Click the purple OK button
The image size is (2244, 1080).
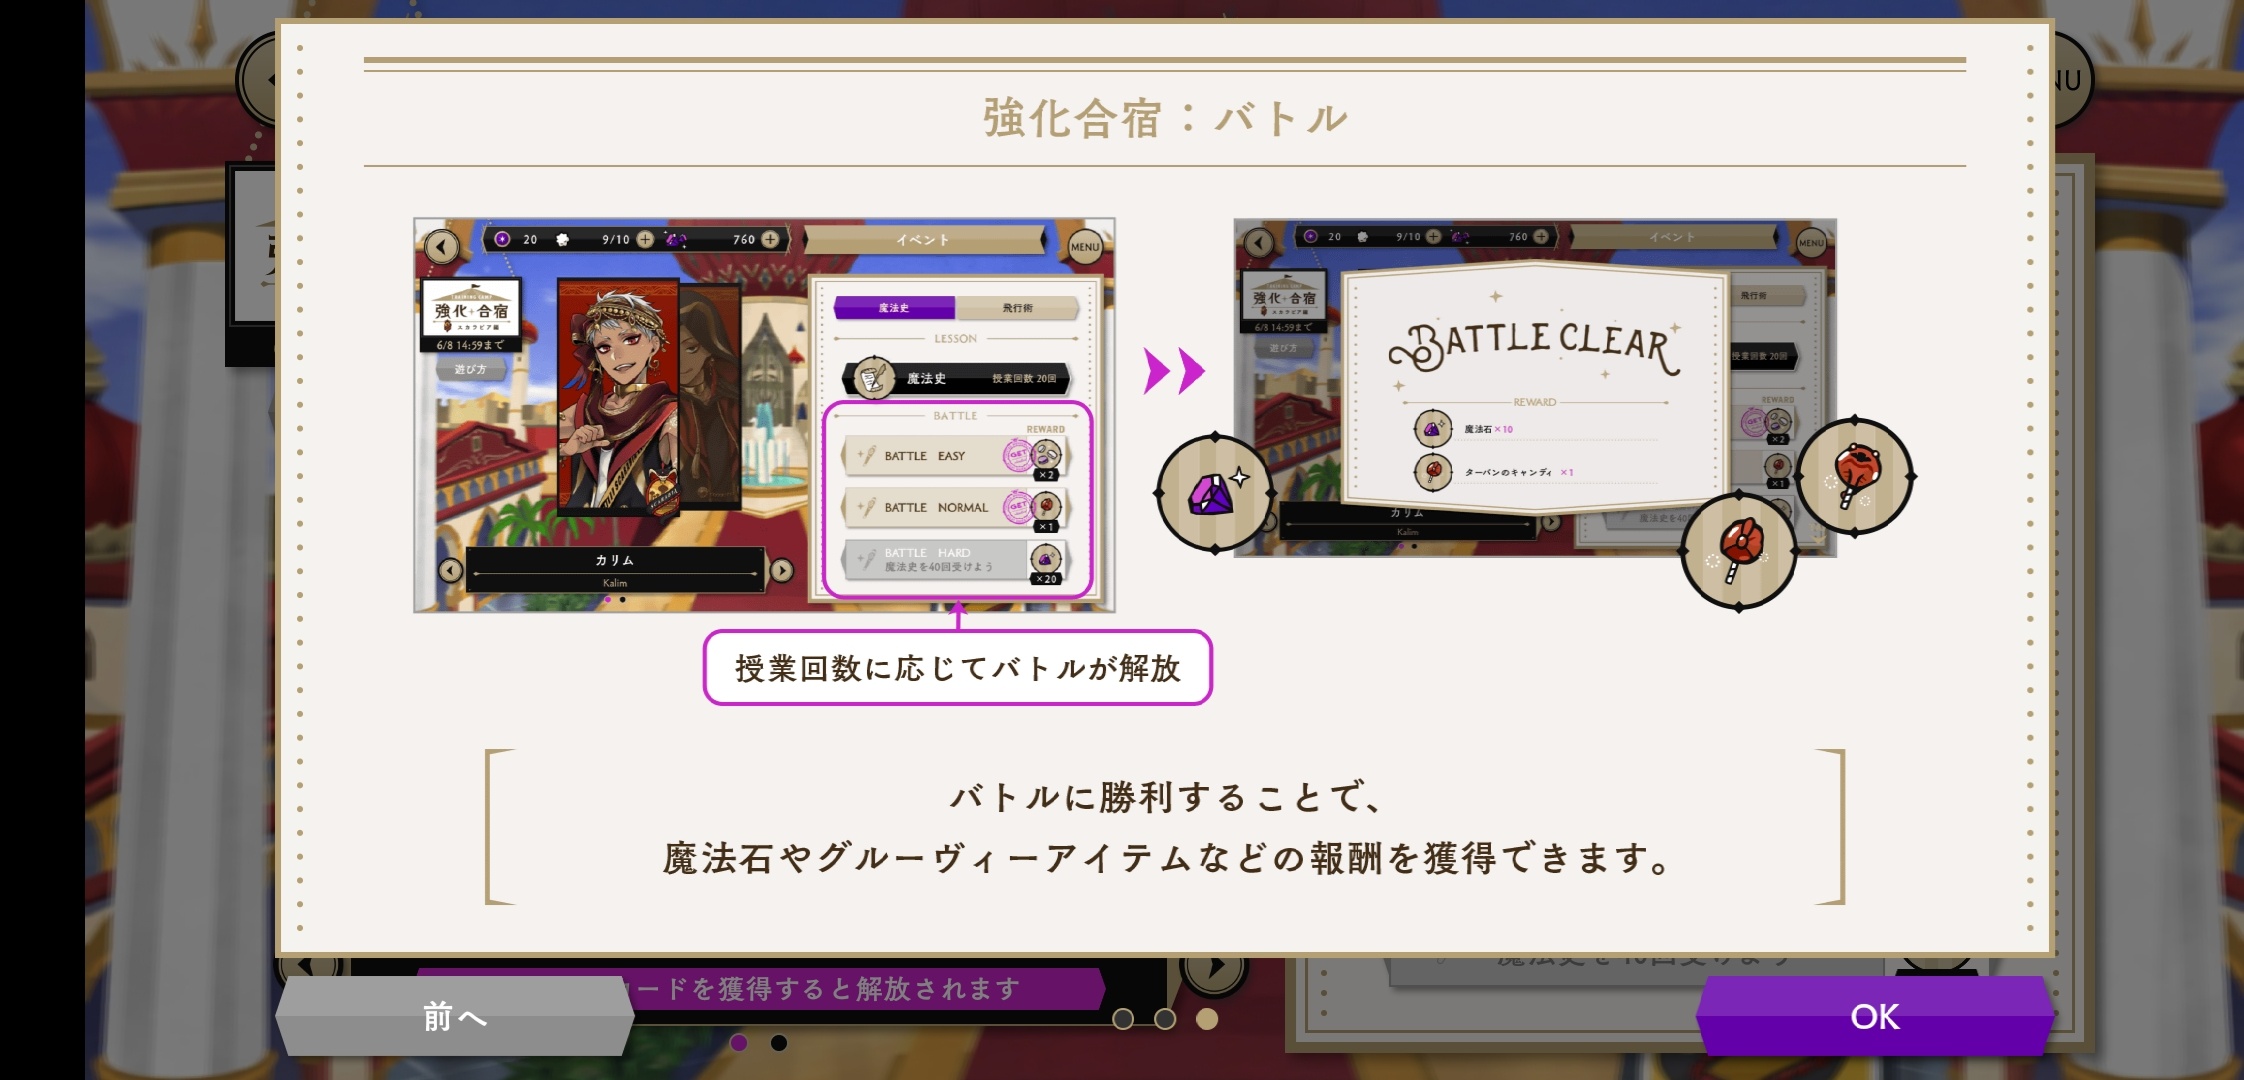(x=1875, y=1016)
